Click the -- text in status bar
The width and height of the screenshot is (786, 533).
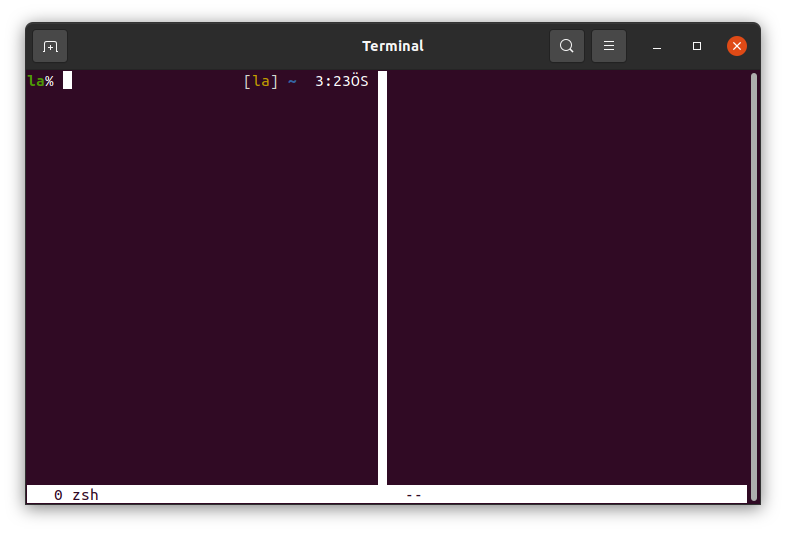[x=413, y=495]
